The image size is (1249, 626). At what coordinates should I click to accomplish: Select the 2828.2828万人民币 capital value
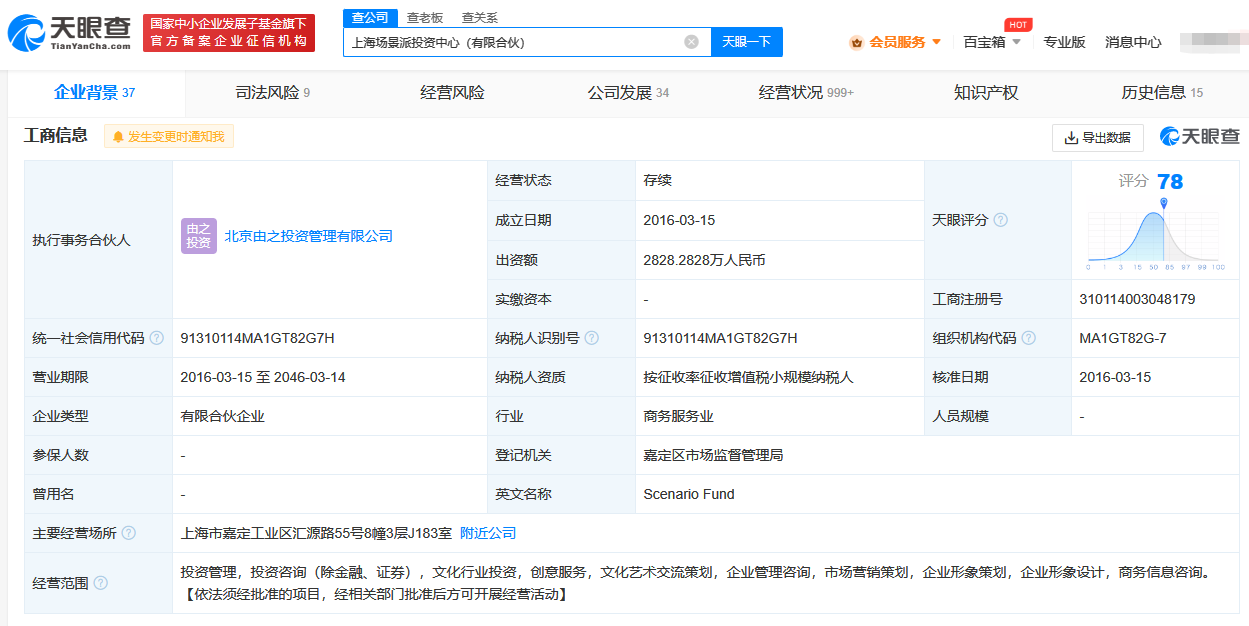tap(704, 260)
